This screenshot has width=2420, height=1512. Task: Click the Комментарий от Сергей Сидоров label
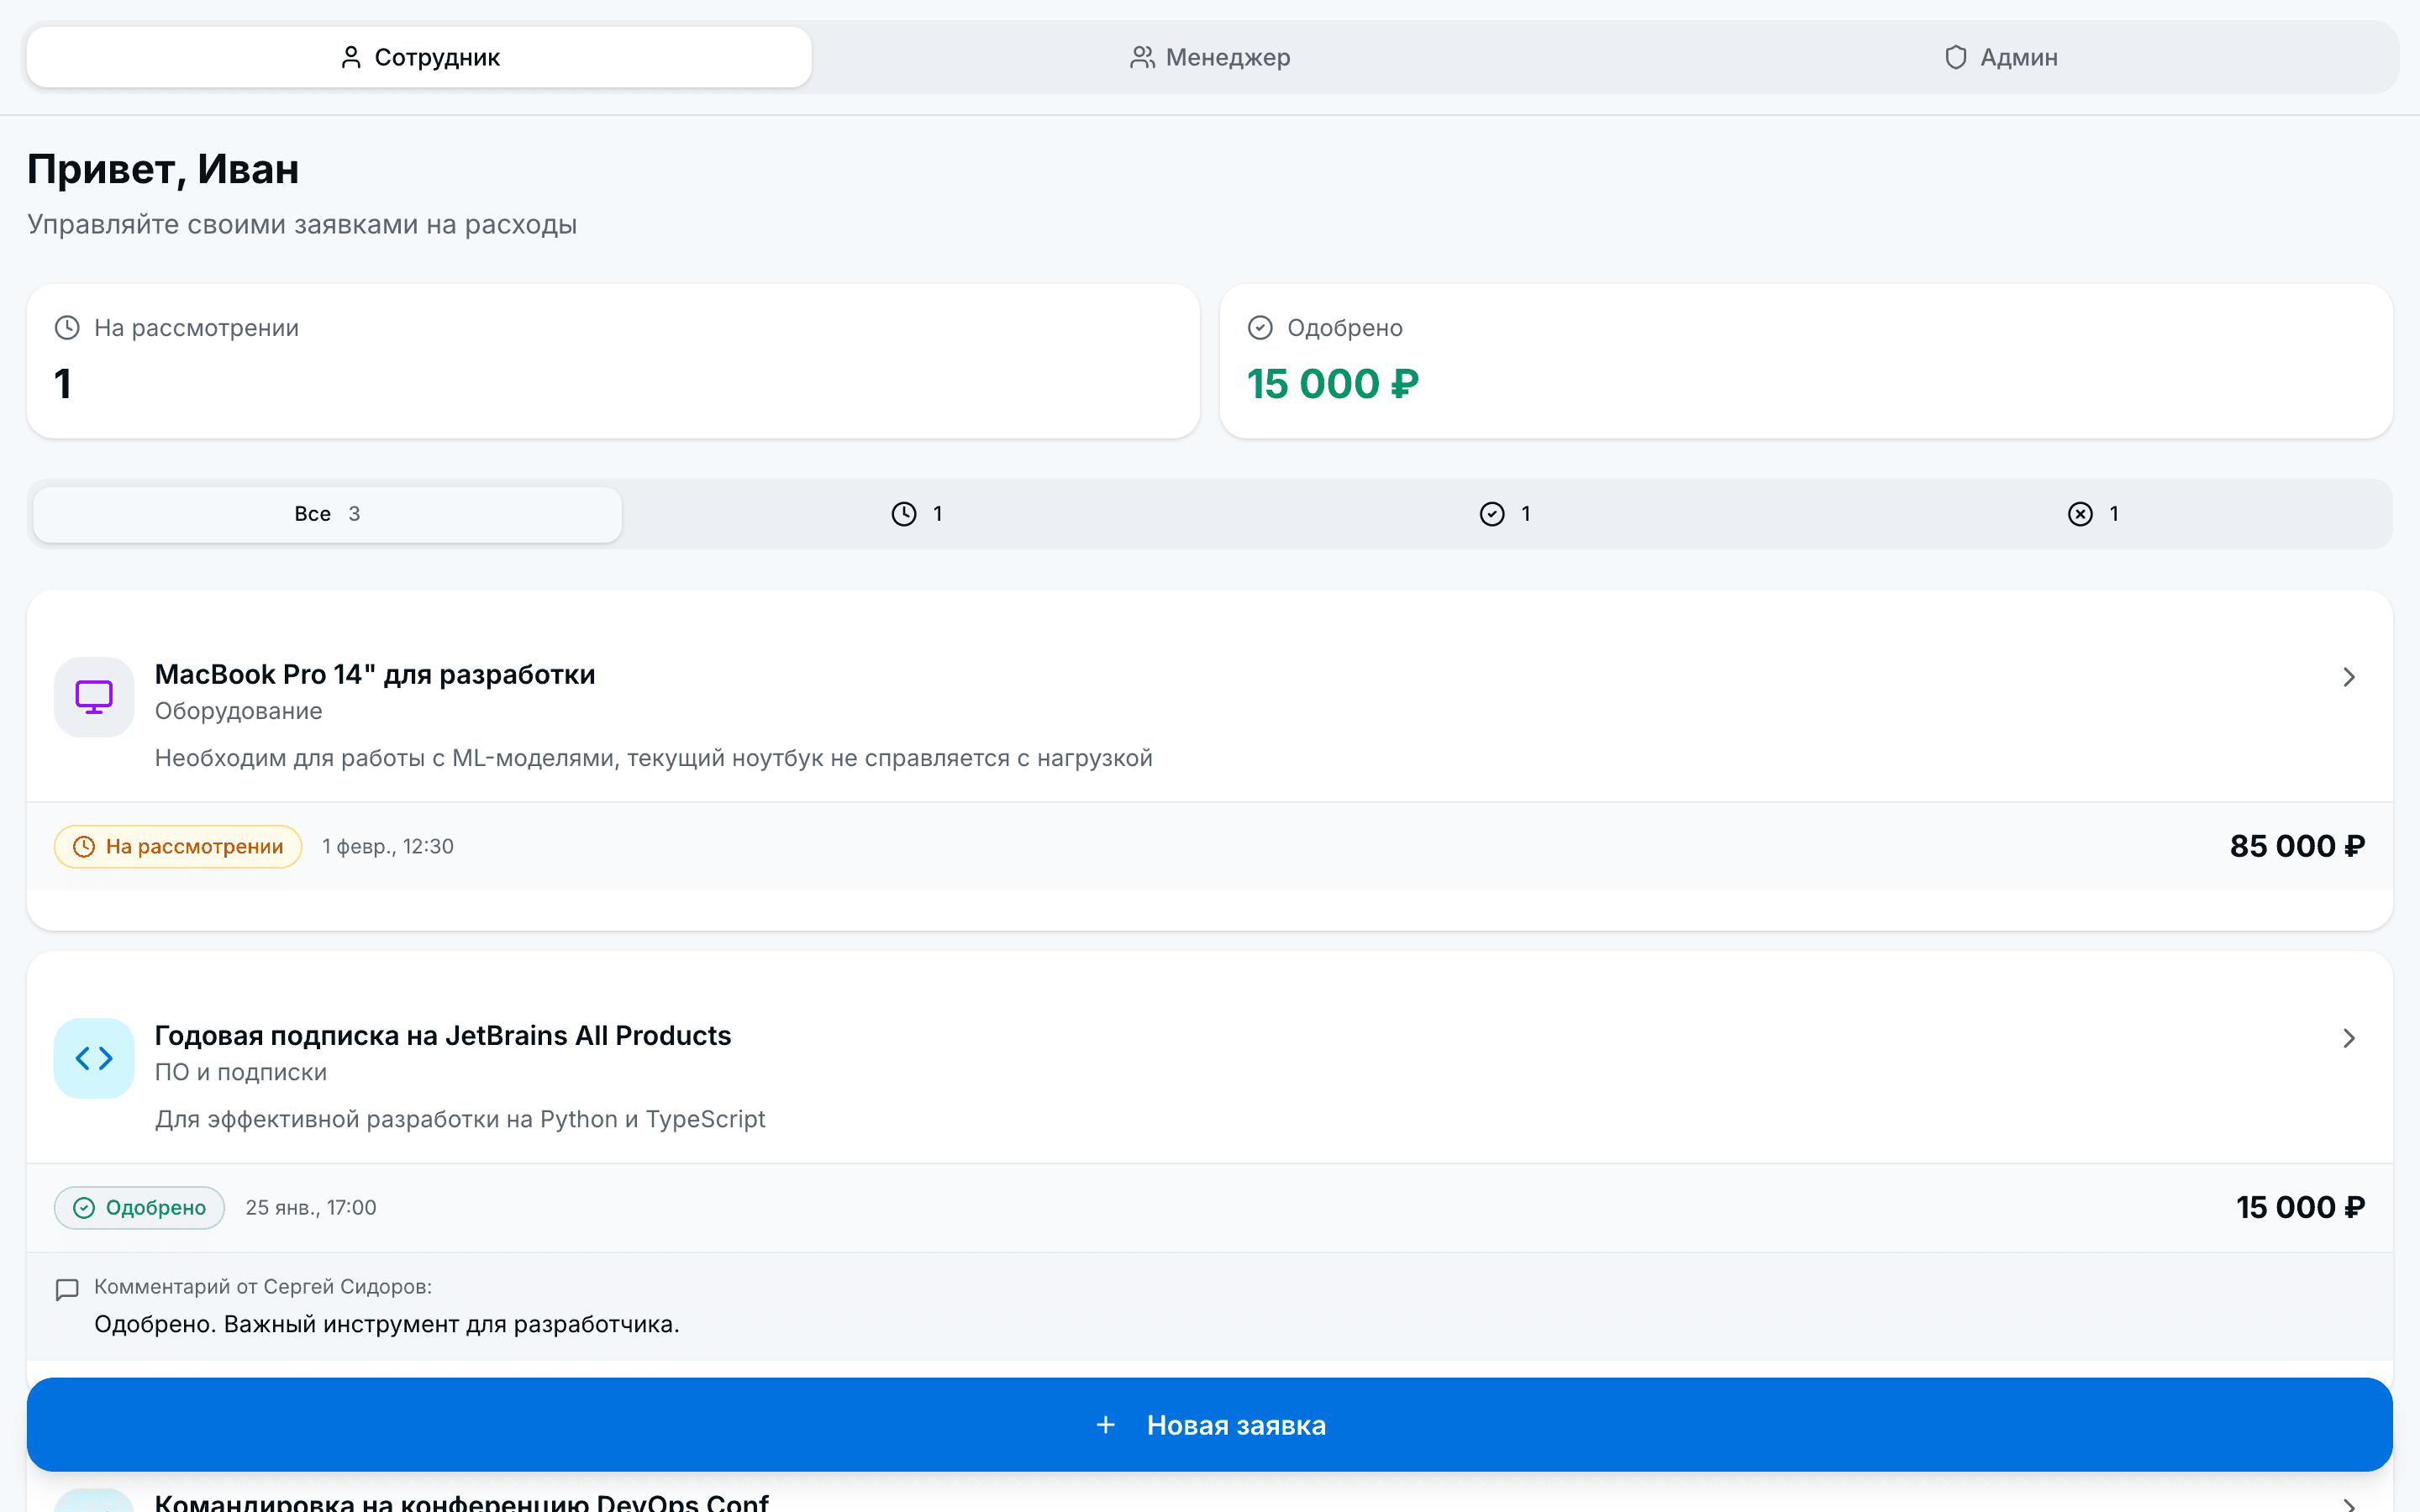tap(263, 1287)
